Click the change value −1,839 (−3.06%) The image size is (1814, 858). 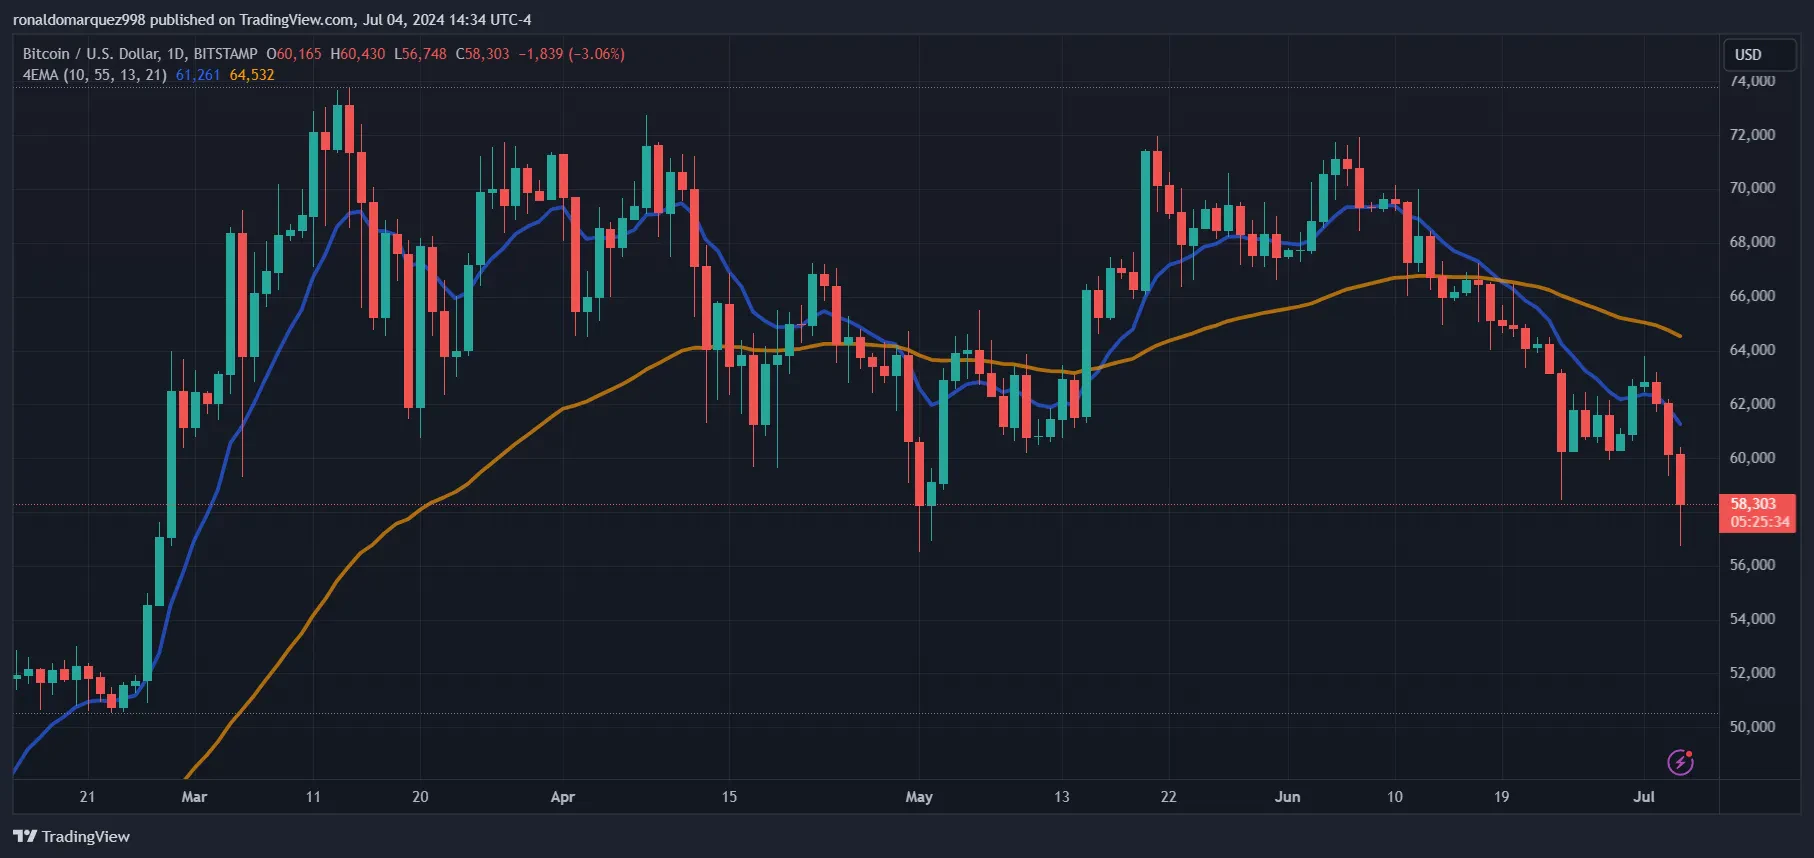coord(571,54)
